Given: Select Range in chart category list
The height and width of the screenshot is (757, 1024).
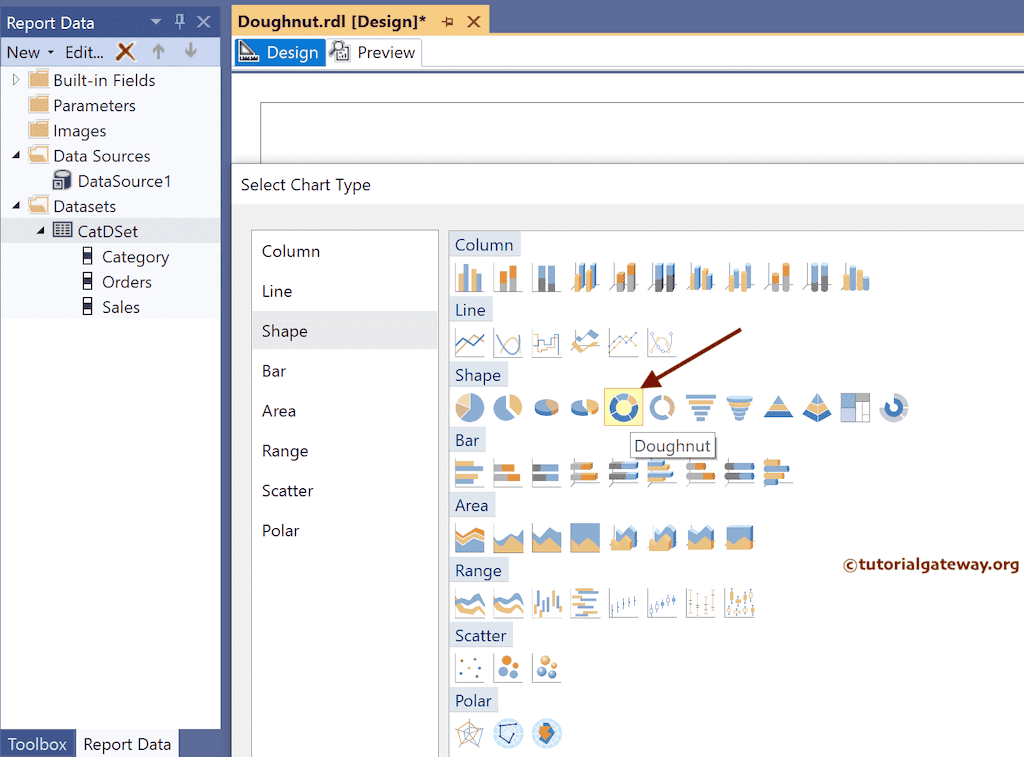Looking at the screenshot, I should [x=345, y=451].
